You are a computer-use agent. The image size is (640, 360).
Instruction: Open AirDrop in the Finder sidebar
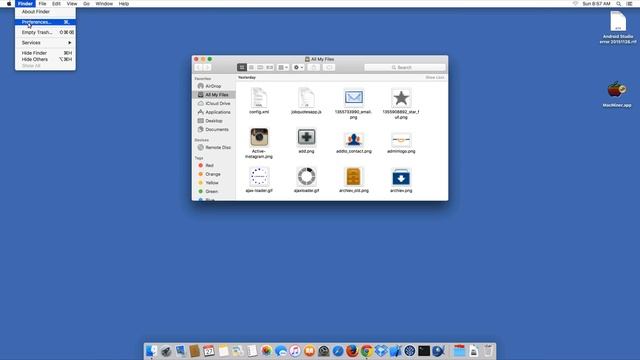[x=213, y=86]
